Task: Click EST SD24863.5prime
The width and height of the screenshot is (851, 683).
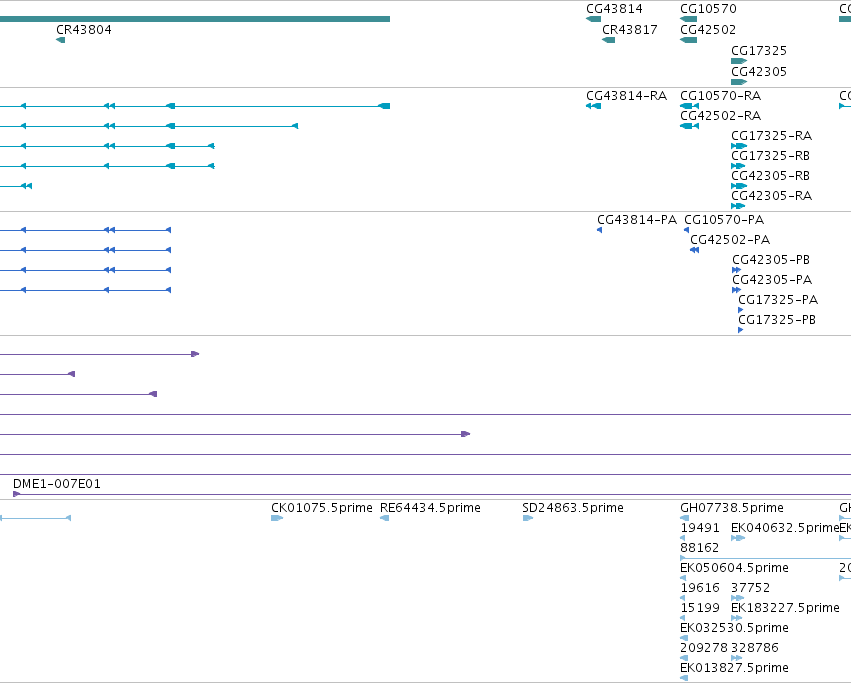Action: [x=528, y=518]
